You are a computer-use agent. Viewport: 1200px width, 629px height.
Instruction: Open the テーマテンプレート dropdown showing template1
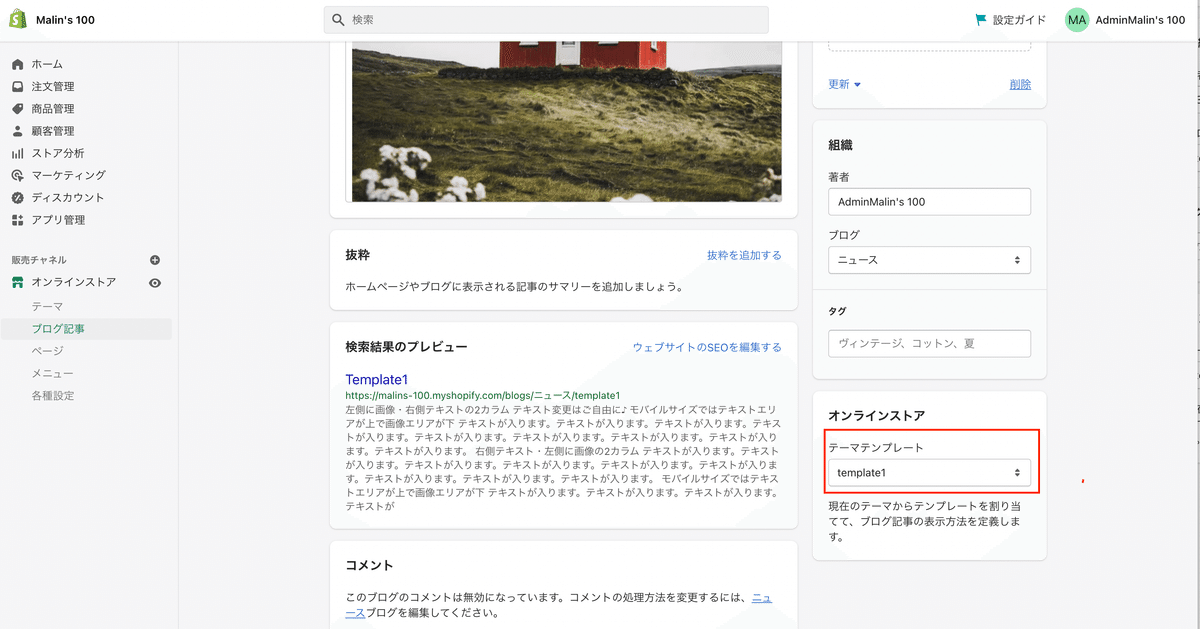tap(929, 472)
